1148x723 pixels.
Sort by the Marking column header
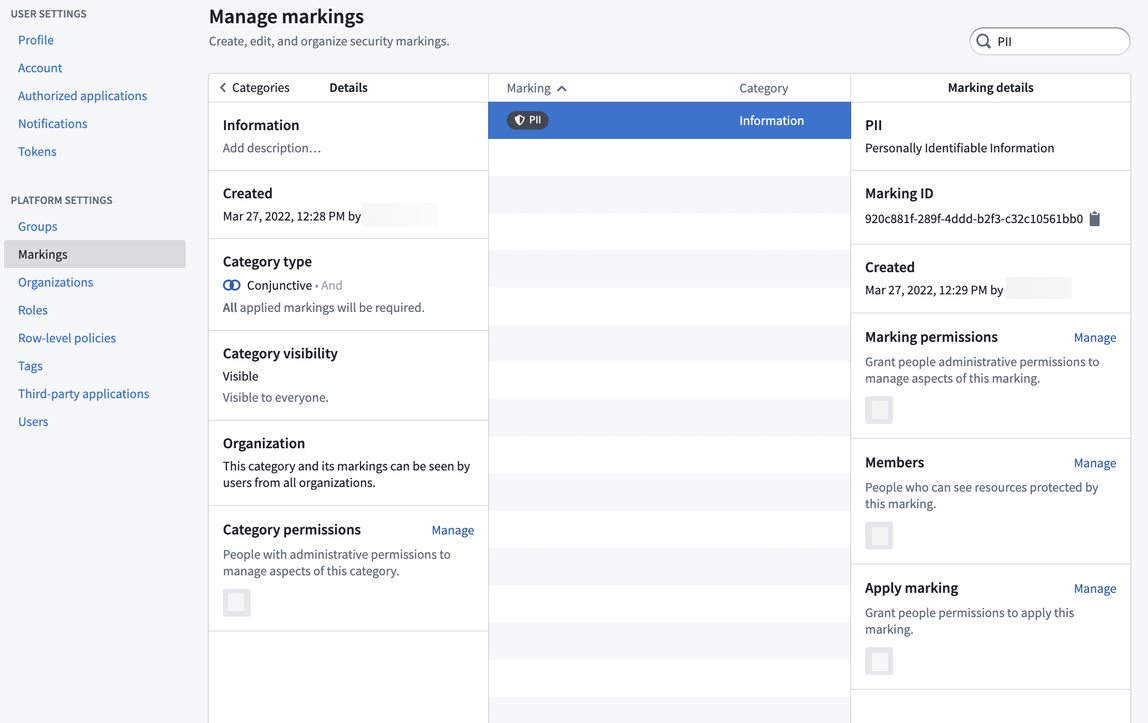537,89
